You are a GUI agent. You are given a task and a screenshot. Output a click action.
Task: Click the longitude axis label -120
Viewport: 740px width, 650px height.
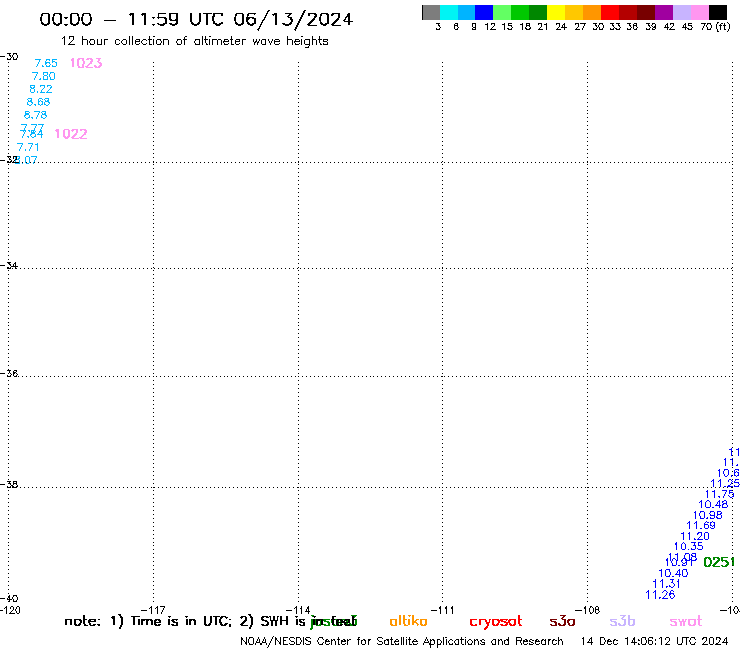coord(10,610)
